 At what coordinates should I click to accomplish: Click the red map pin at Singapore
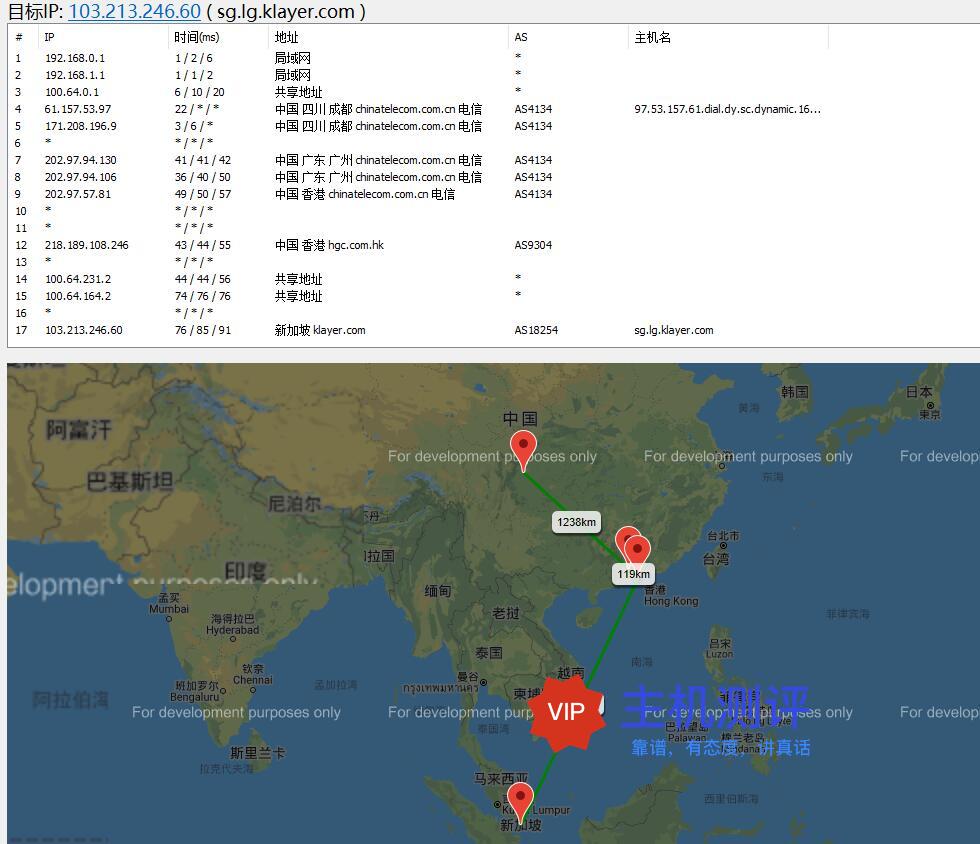click(x=519, y=803)
